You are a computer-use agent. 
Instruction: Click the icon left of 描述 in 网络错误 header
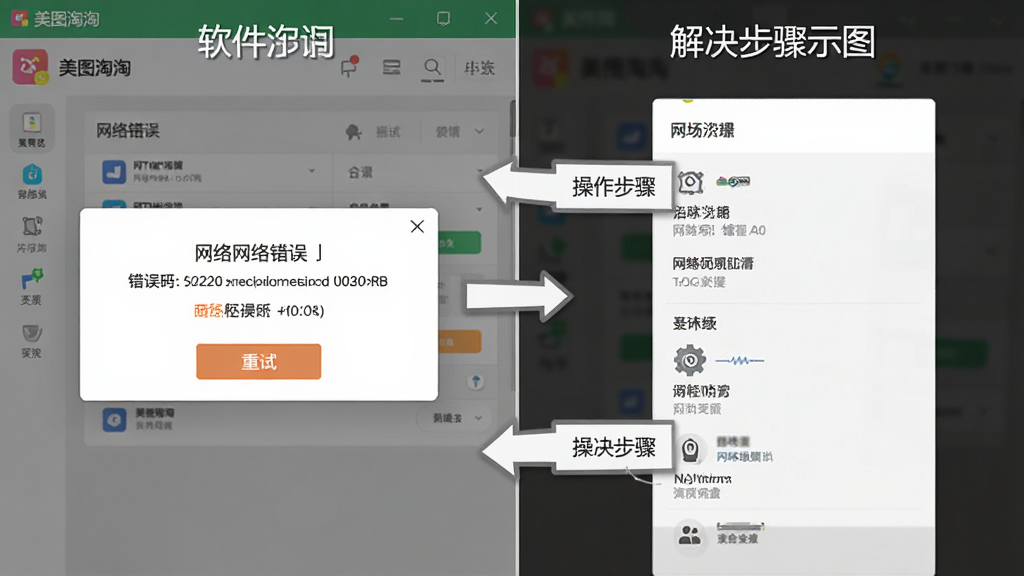click(x=353, y=132)
